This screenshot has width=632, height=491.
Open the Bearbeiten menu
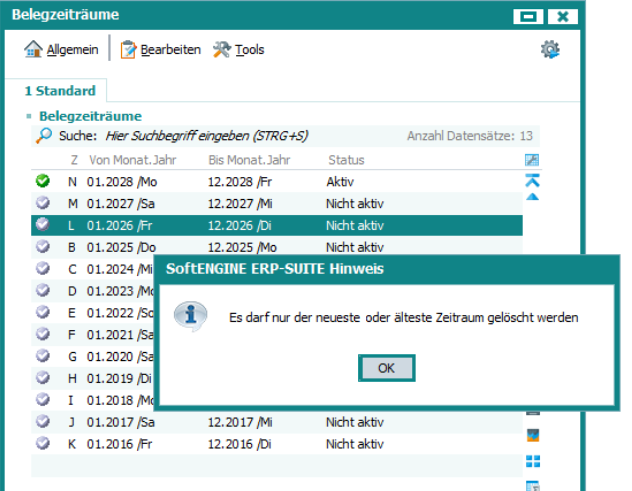pyautogui.click(x=160, y=49)
